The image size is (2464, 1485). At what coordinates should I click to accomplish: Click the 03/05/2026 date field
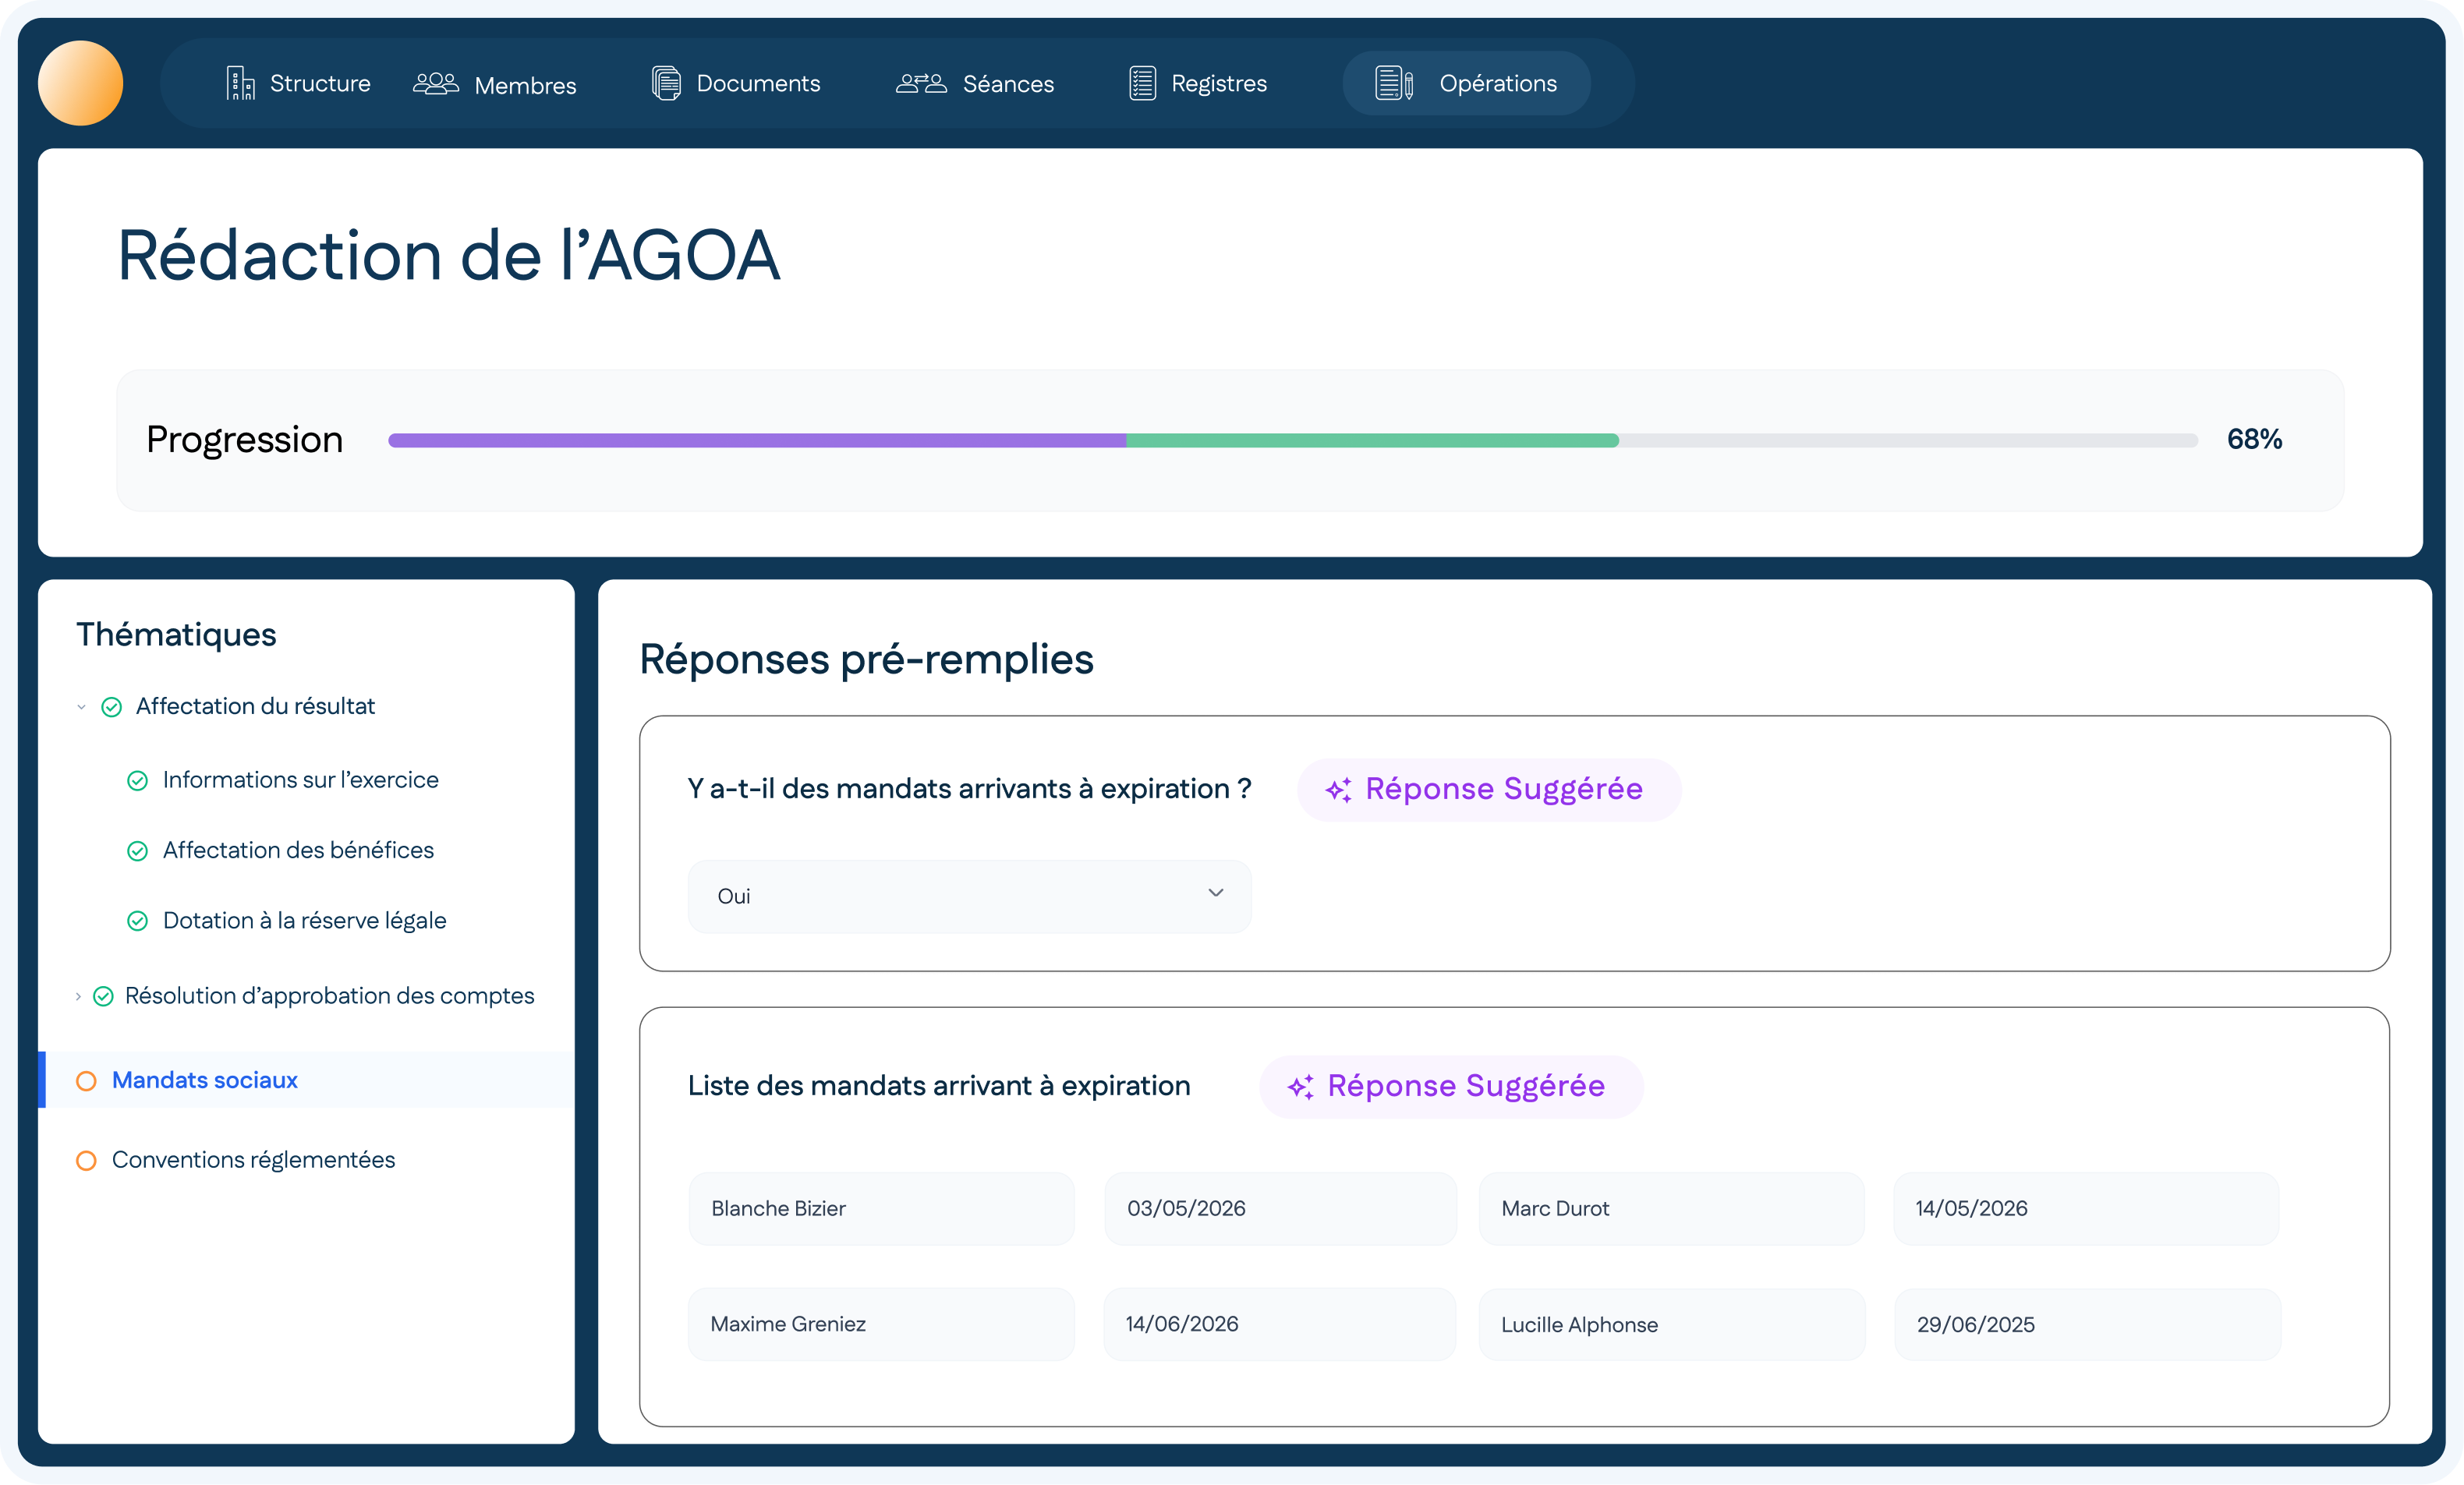1280,1209
